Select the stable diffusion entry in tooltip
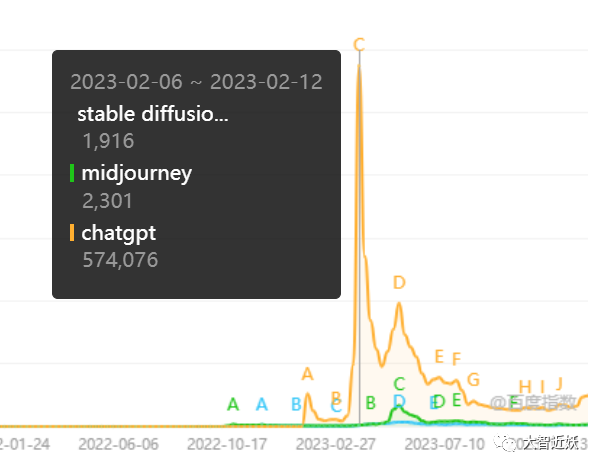 153,114
